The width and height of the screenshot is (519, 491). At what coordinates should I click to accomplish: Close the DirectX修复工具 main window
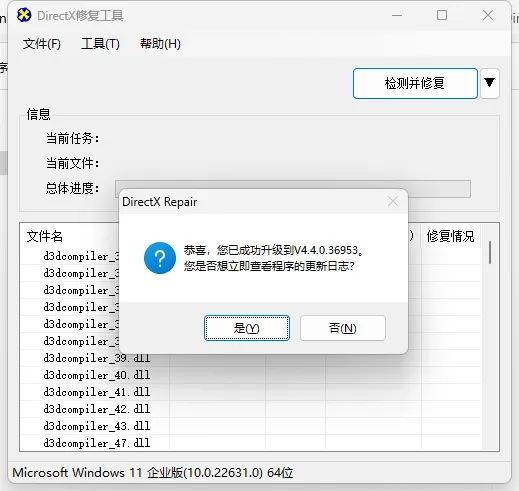point(488,15)
